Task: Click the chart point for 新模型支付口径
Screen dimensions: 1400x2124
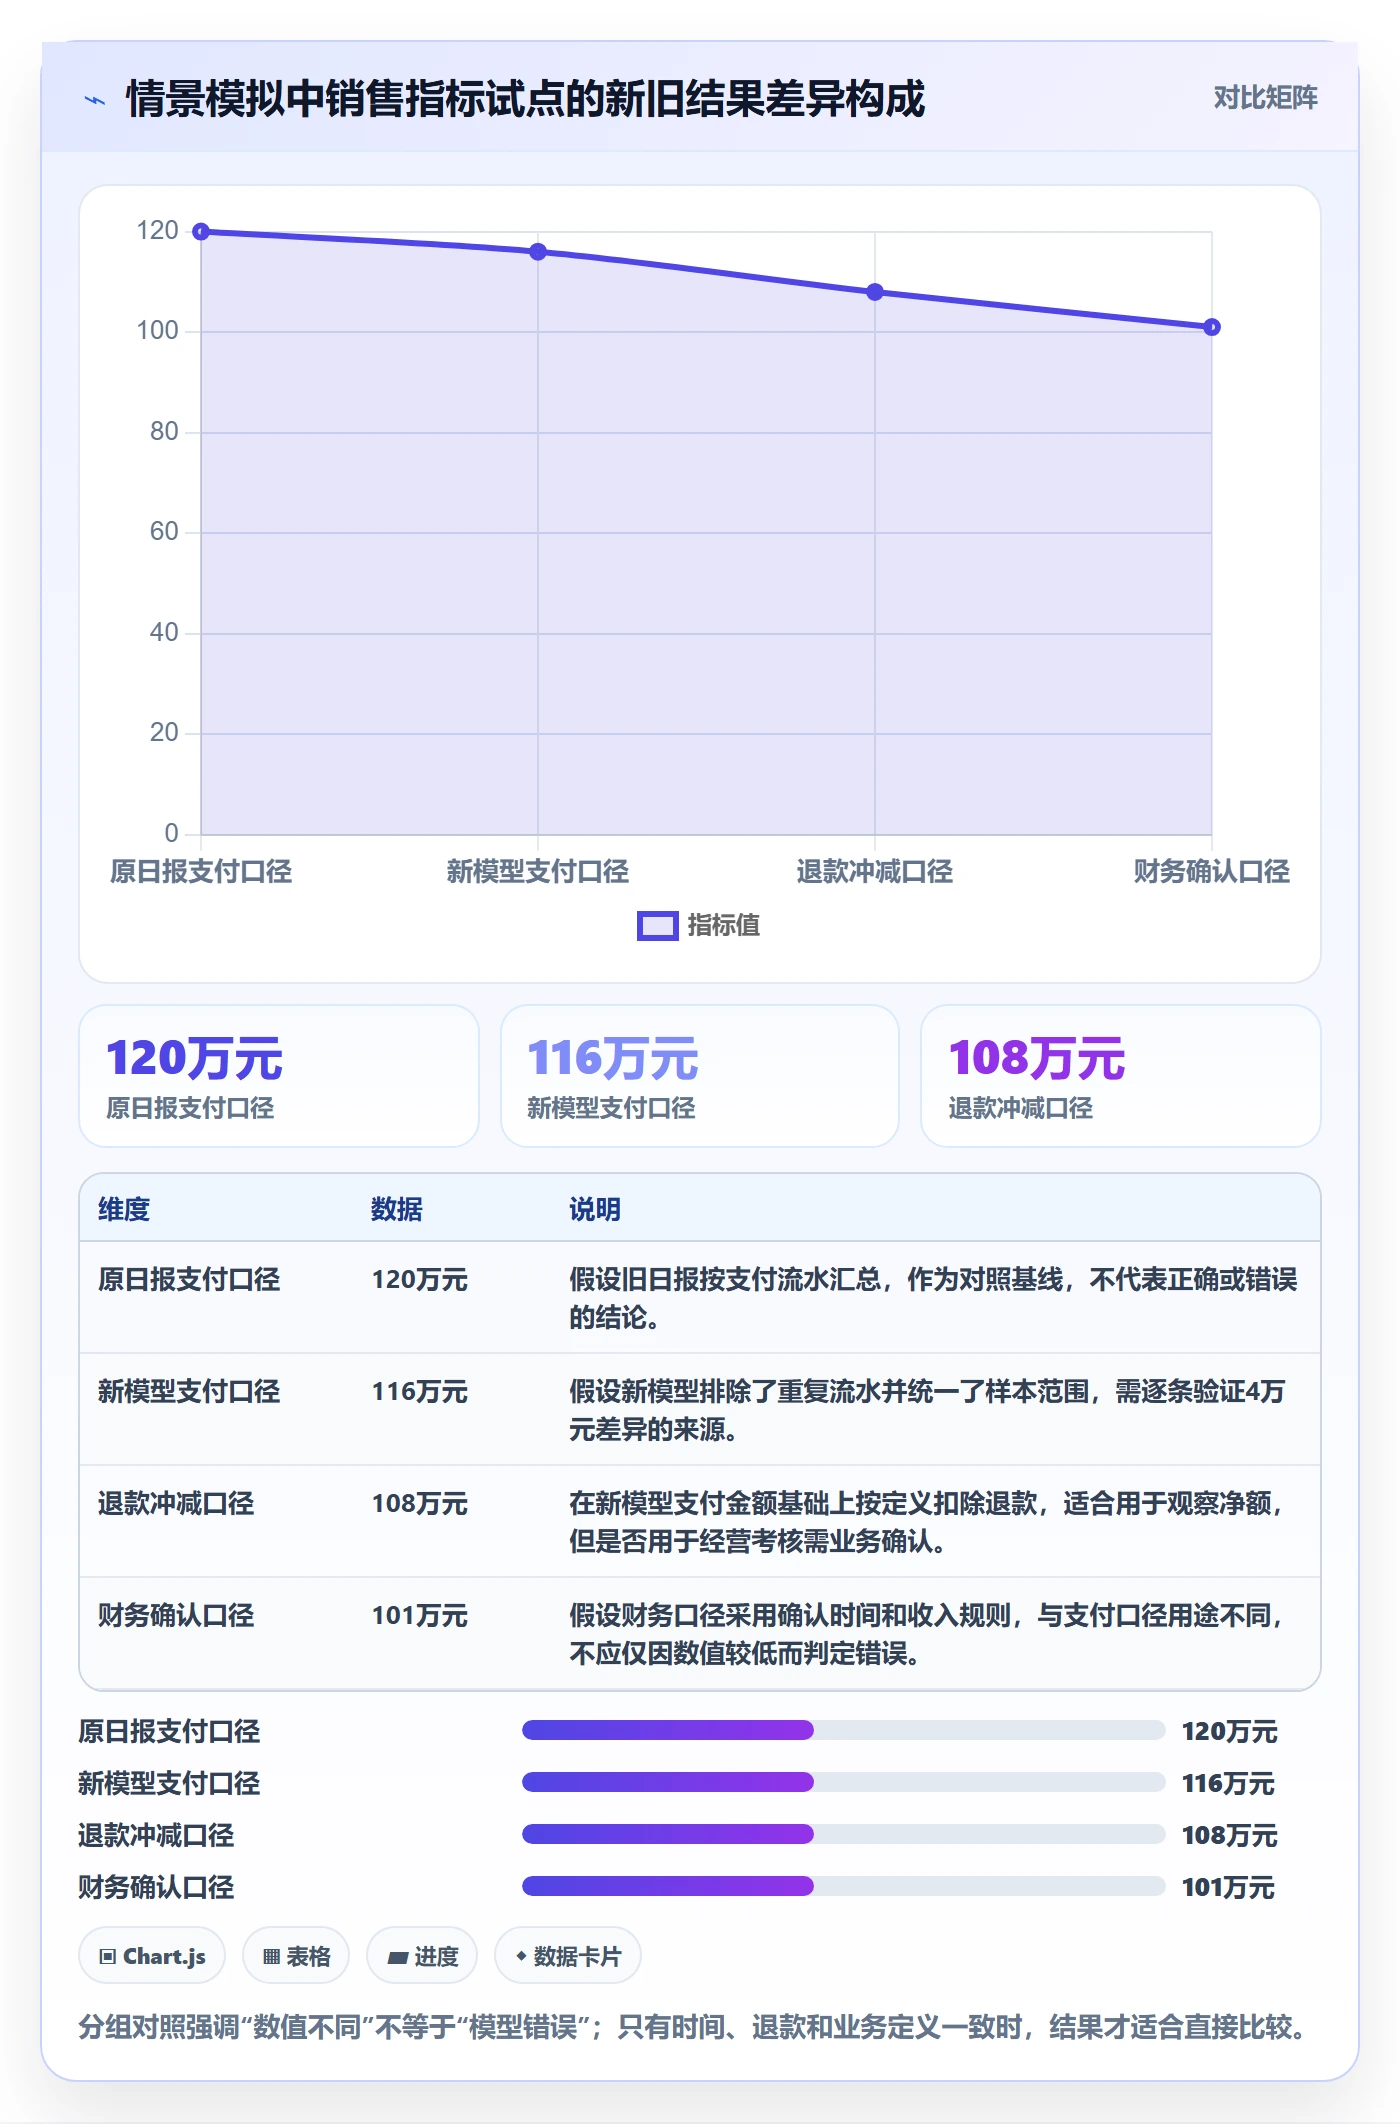Action: click(538, 251)
